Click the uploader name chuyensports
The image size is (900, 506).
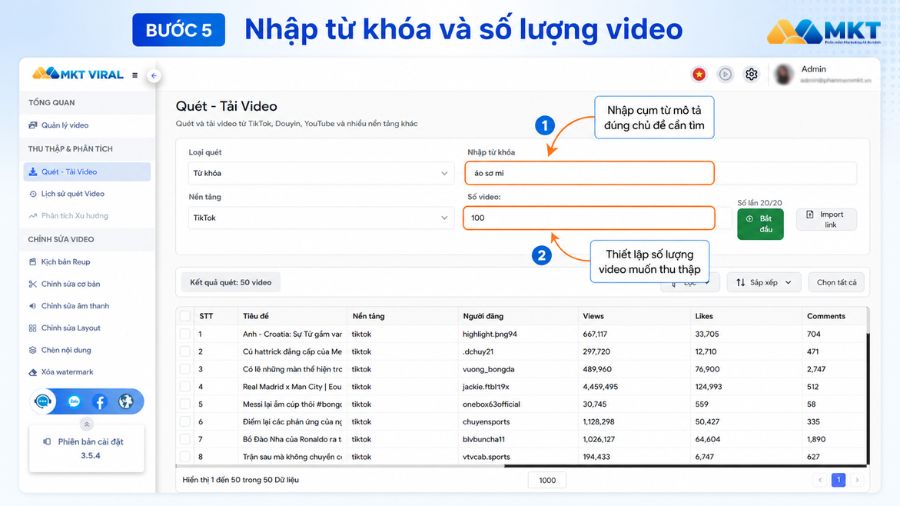(x=486, y=422)
